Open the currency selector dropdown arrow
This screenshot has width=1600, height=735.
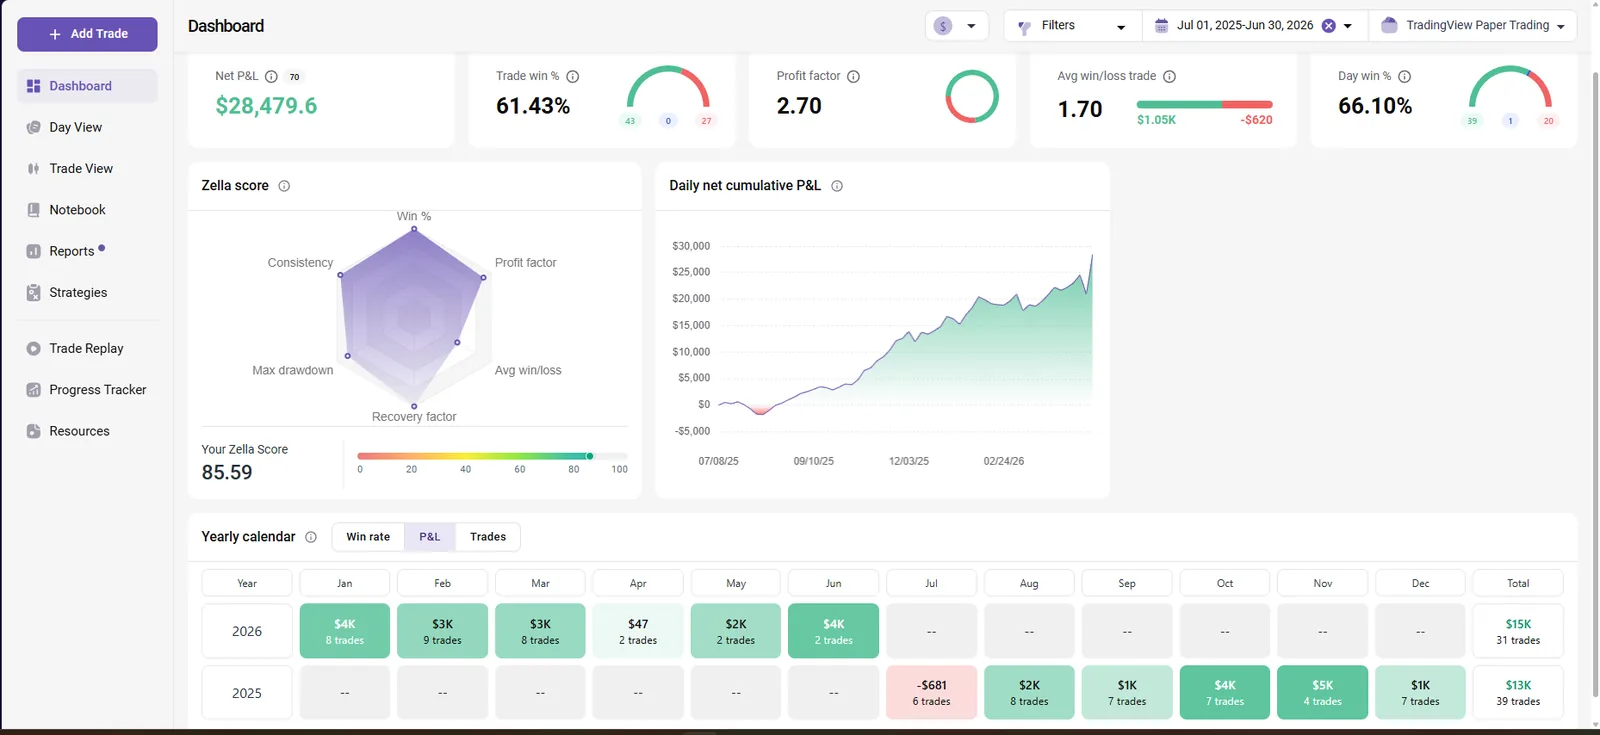point(971,26)
